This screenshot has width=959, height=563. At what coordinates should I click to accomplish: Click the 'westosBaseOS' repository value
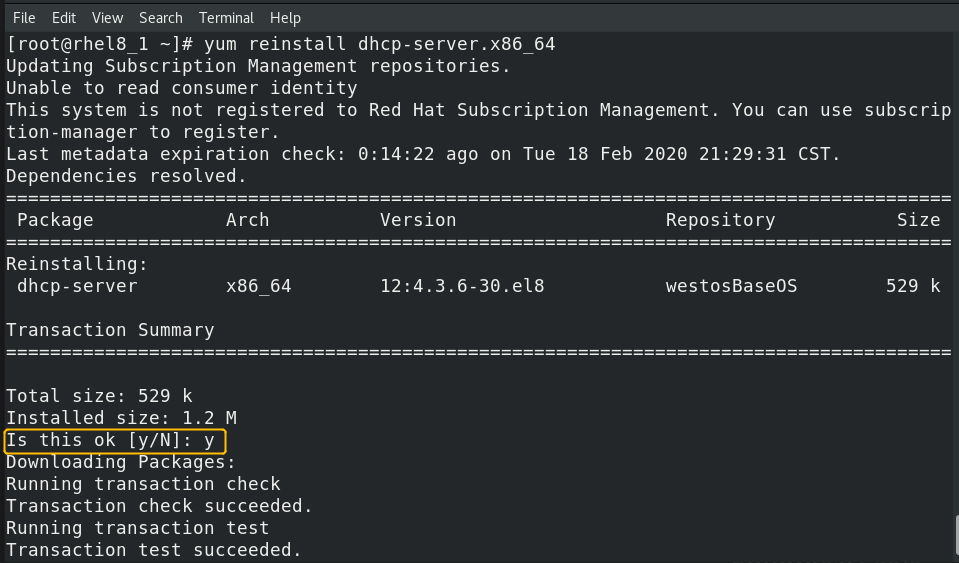[731, 286]
